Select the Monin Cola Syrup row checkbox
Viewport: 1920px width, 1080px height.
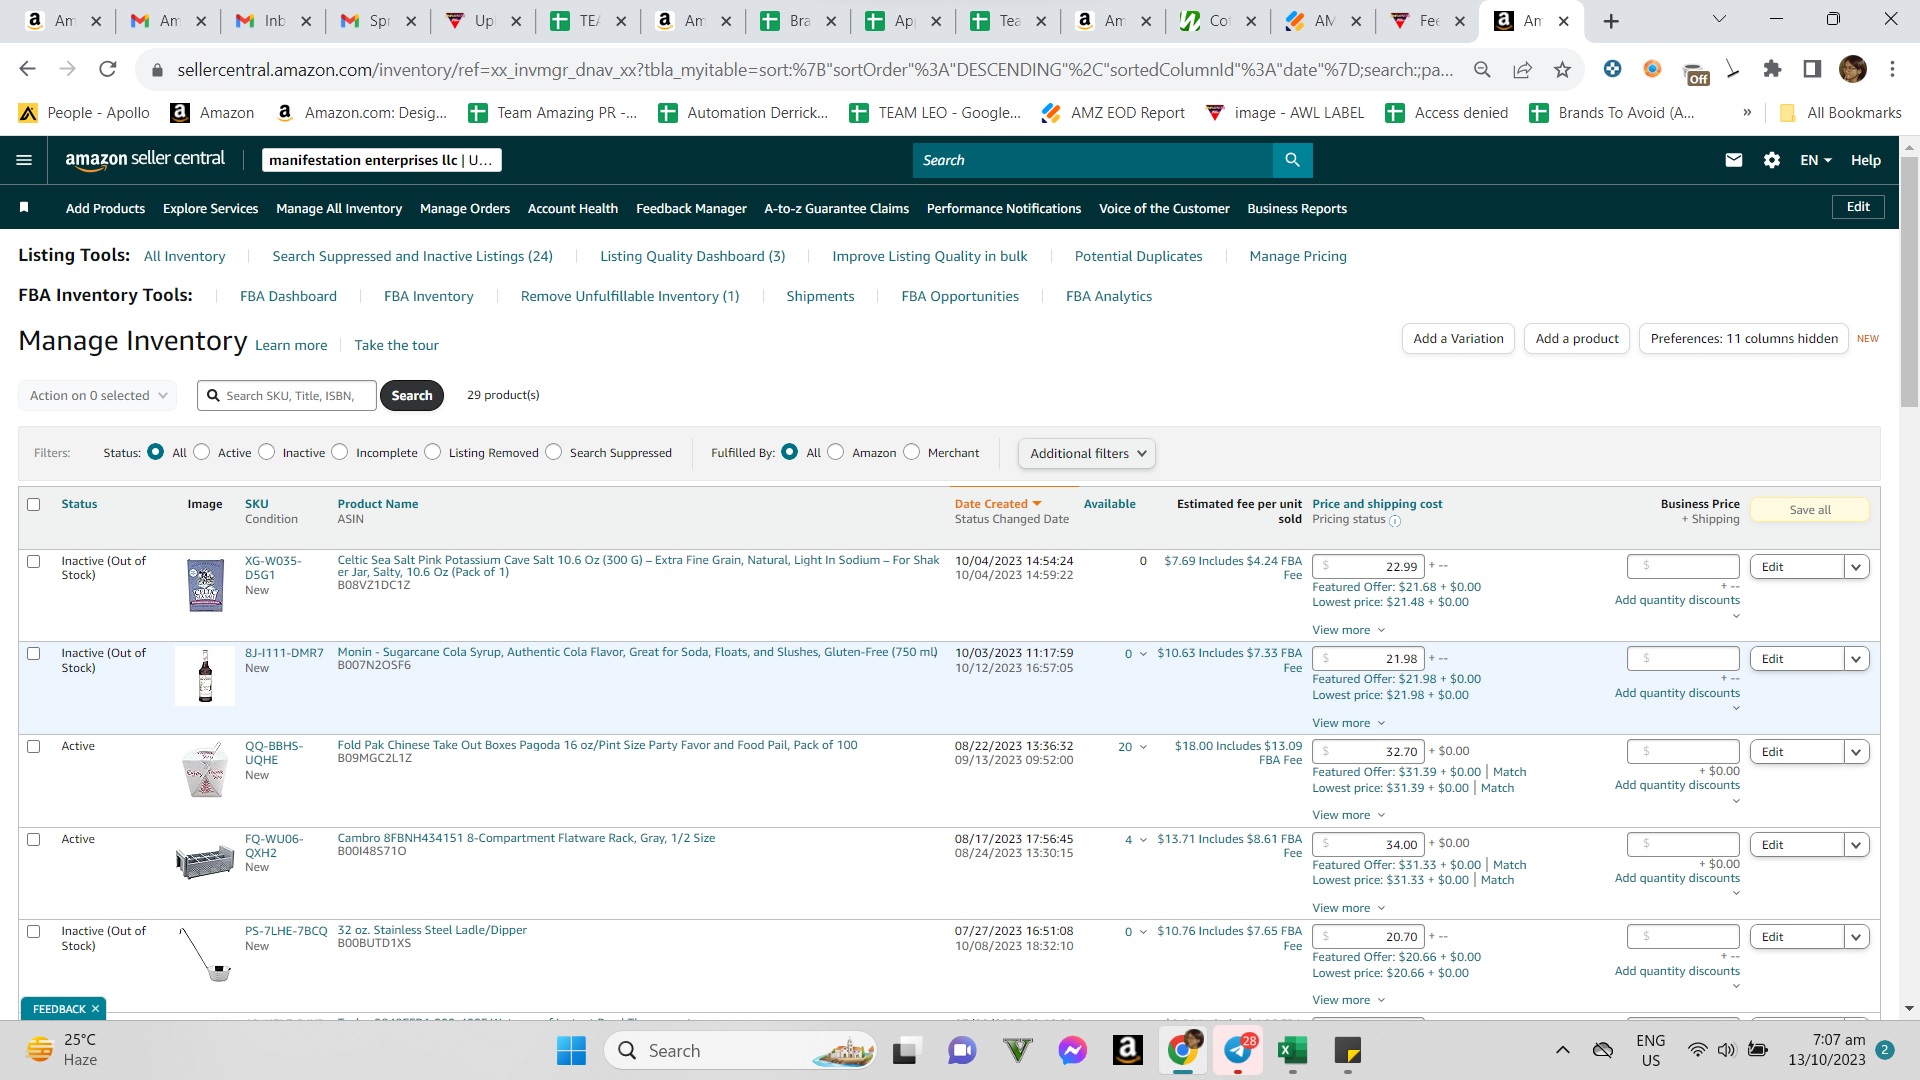coord(33,654)
